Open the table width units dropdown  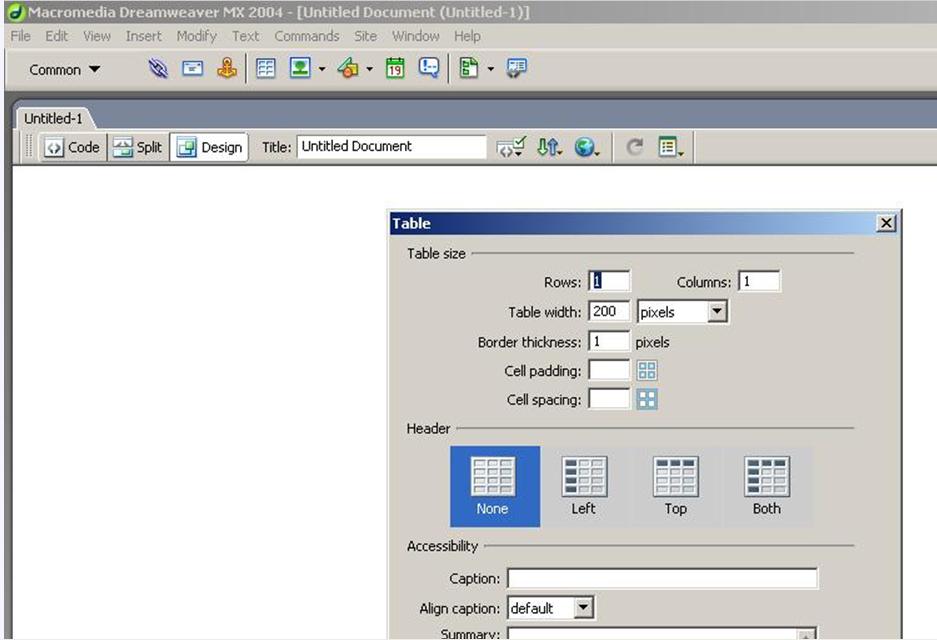point(716,312)
